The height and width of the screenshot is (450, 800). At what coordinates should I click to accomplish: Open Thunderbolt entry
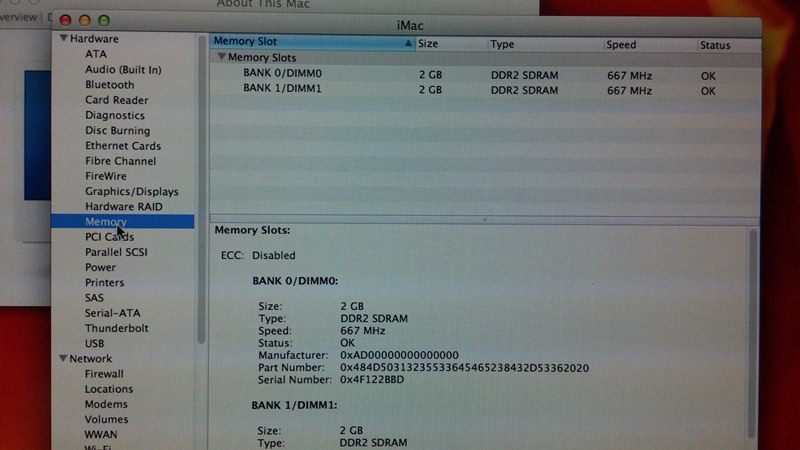coord(117,328)
